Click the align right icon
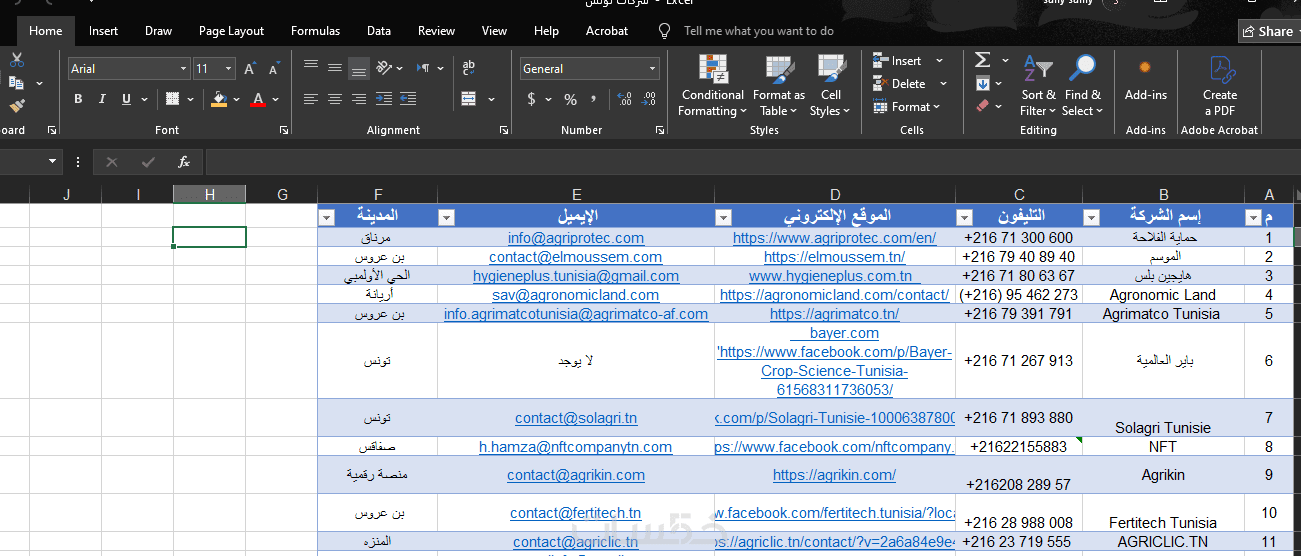Viewport: 1301px width, 556px height. click(359, 99)
